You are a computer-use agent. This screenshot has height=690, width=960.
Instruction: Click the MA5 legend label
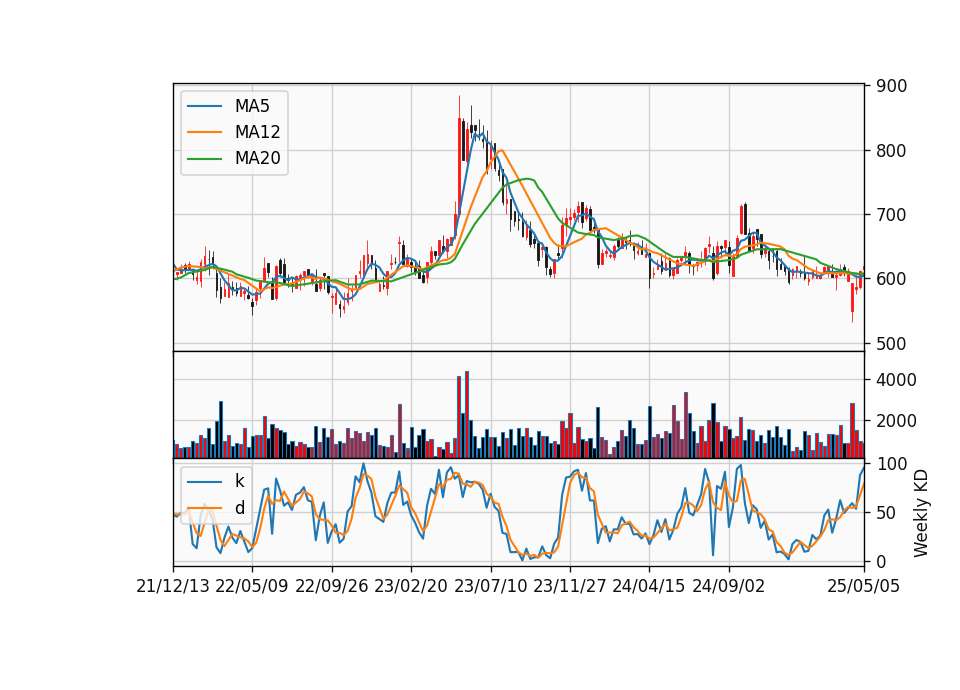252,106
